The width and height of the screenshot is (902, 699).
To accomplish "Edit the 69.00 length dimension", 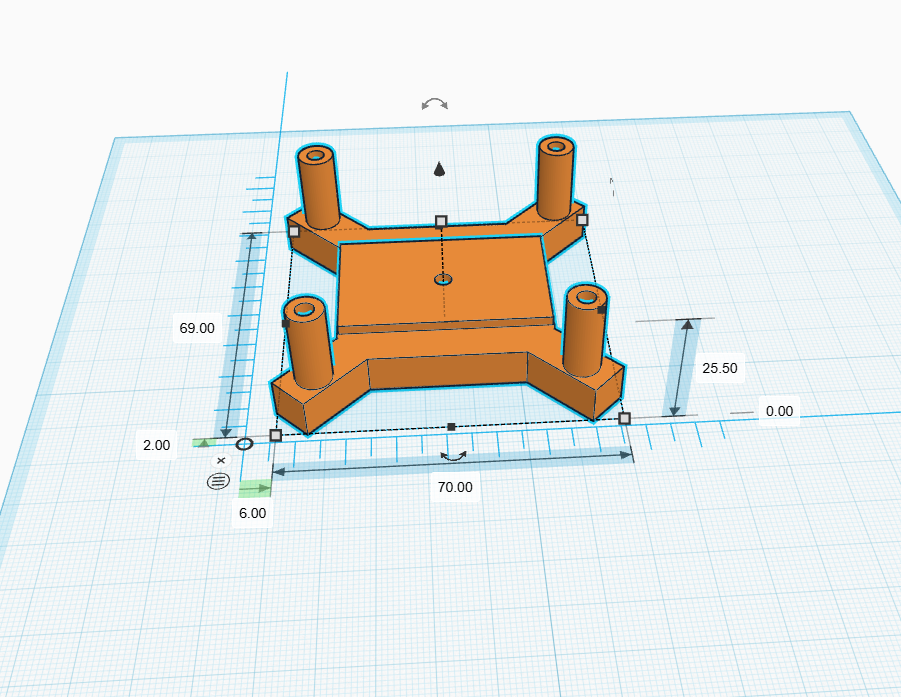I will pos(197,329).
